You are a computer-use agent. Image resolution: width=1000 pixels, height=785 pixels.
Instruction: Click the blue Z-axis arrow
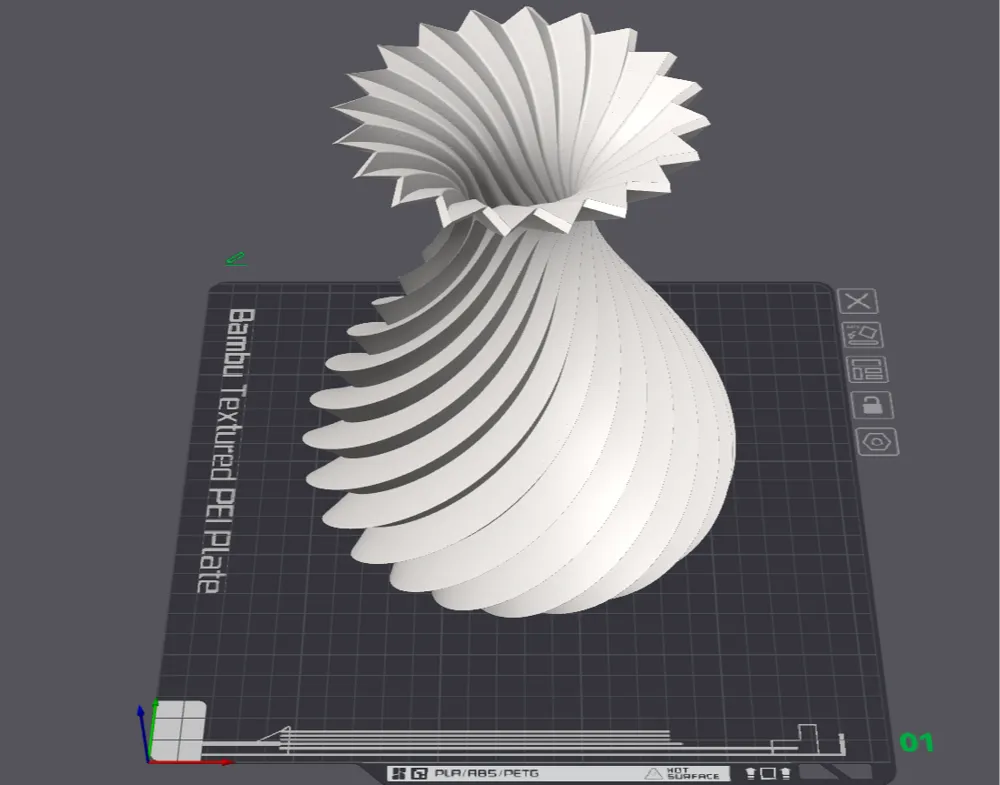click(x=143, y=732)
